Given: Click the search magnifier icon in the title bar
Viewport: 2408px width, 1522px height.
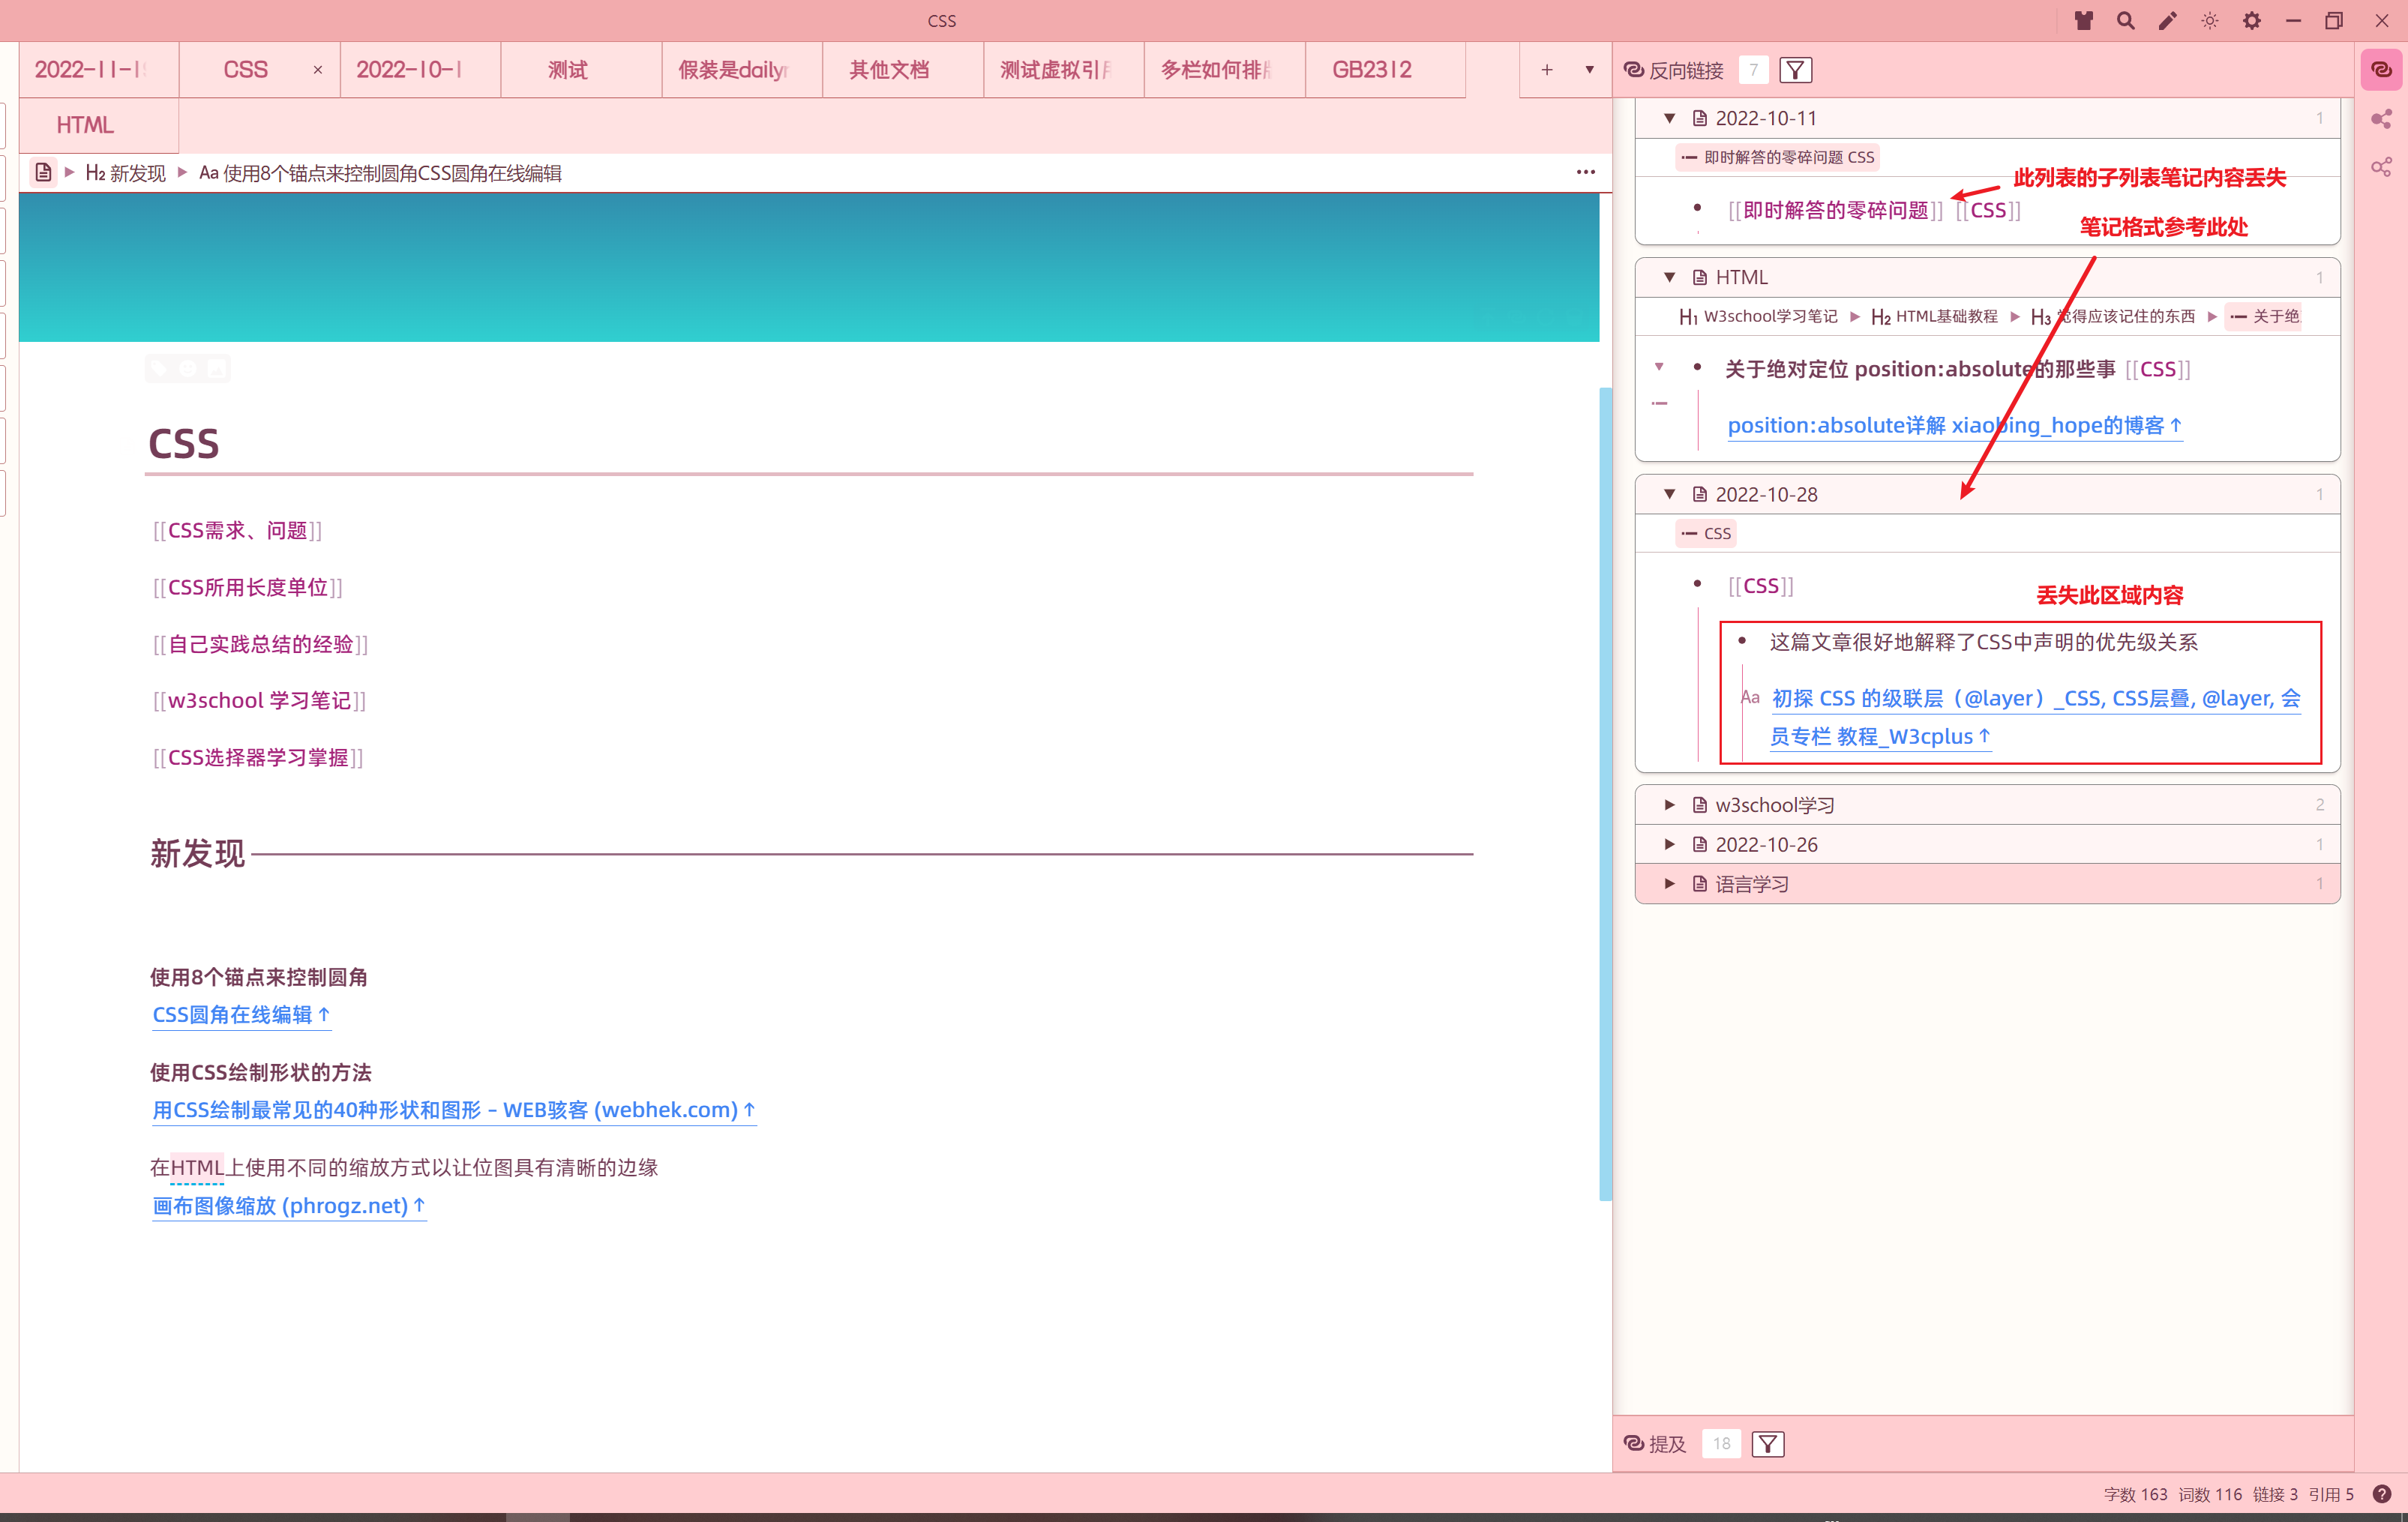Looking at the screenshot, I should click(2125, 20).
